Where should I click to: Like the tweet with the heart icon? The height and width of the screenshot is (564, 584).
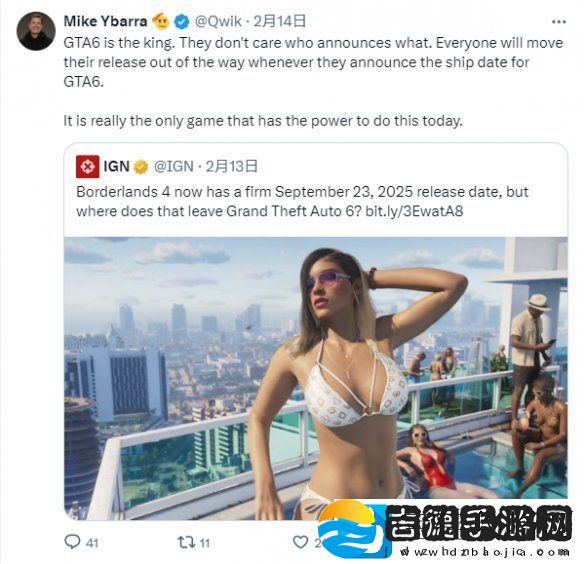[300, 542]
